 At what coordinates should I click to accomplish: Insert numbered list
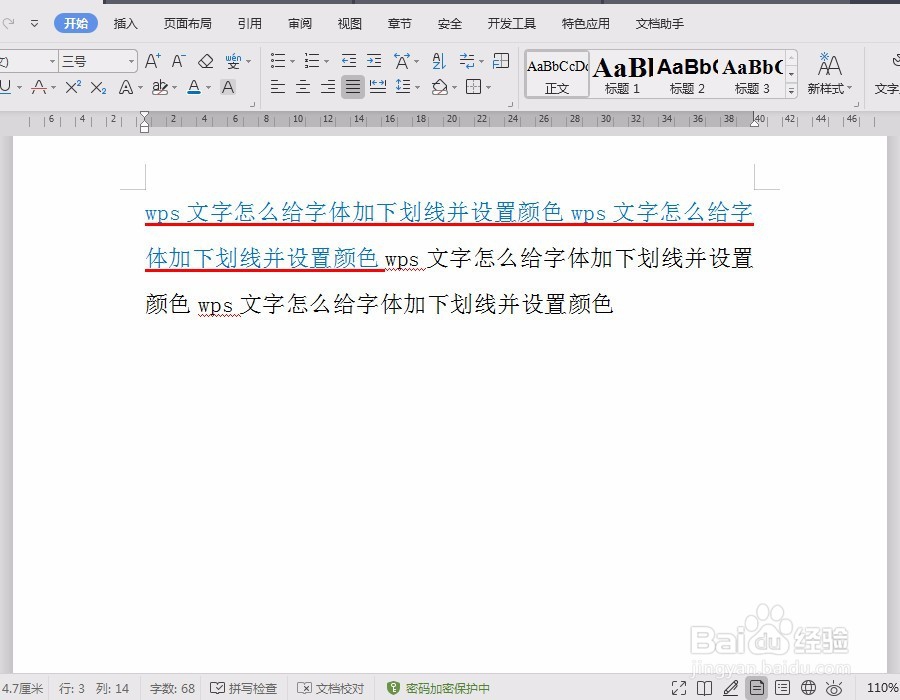[312, 60]
